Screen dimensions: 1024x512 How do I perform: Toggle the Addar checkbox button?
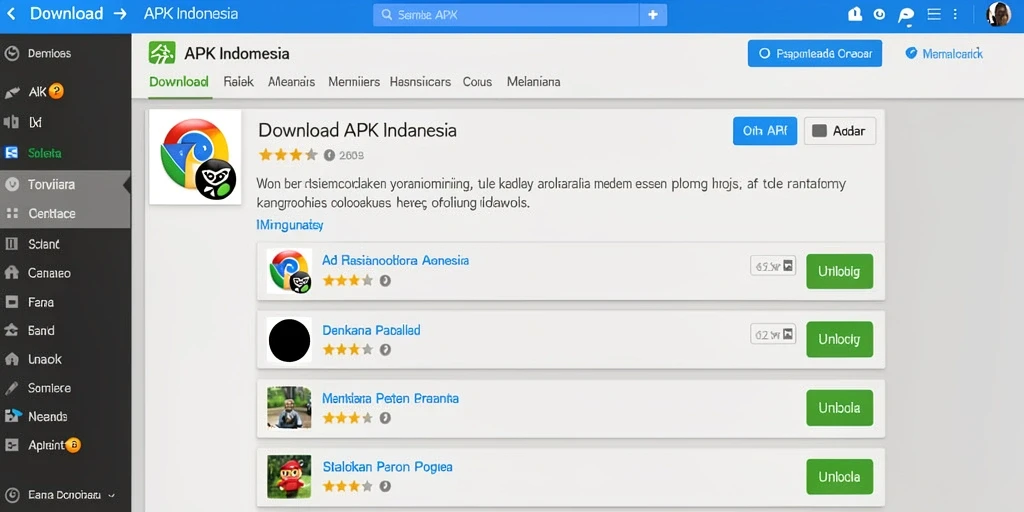point(840,131)
